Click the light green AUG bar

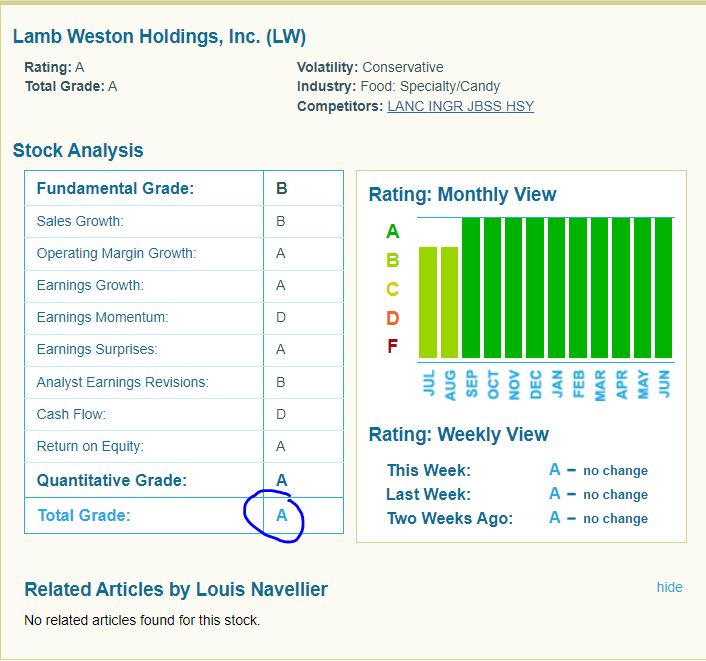(x=449, y=302)
